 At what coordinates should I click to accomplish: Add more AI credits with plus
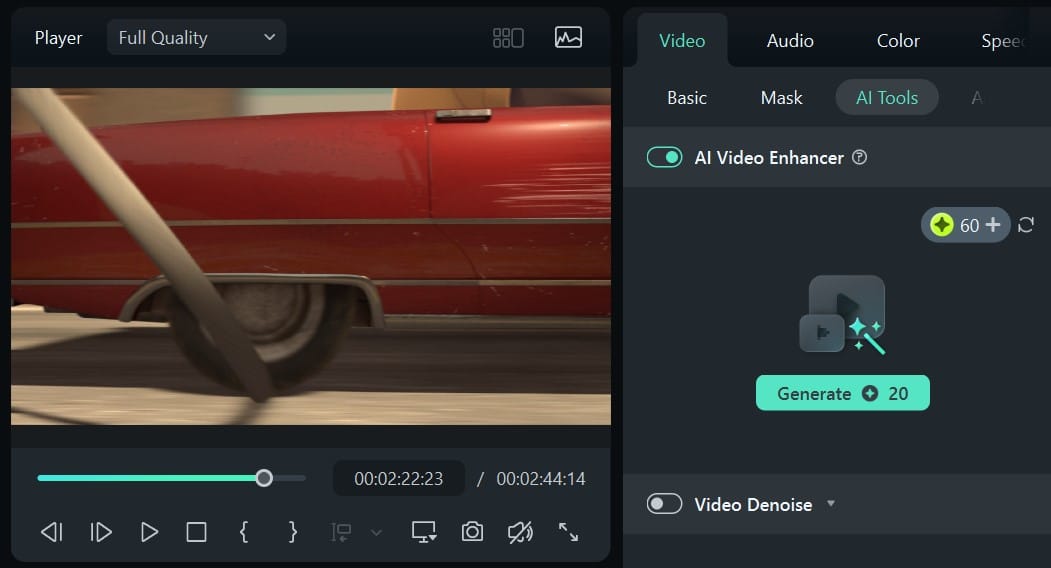993,225
